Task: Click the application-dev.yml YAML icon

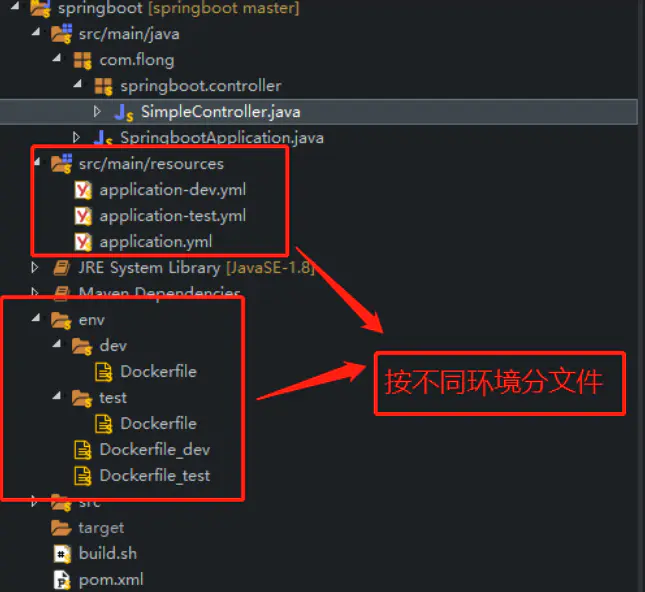Action: click(83, 190)
